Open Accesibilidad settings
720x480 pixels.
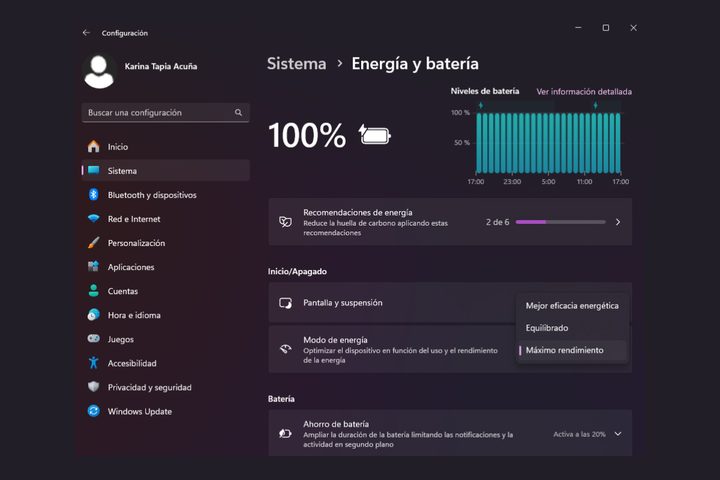(132, 363)
